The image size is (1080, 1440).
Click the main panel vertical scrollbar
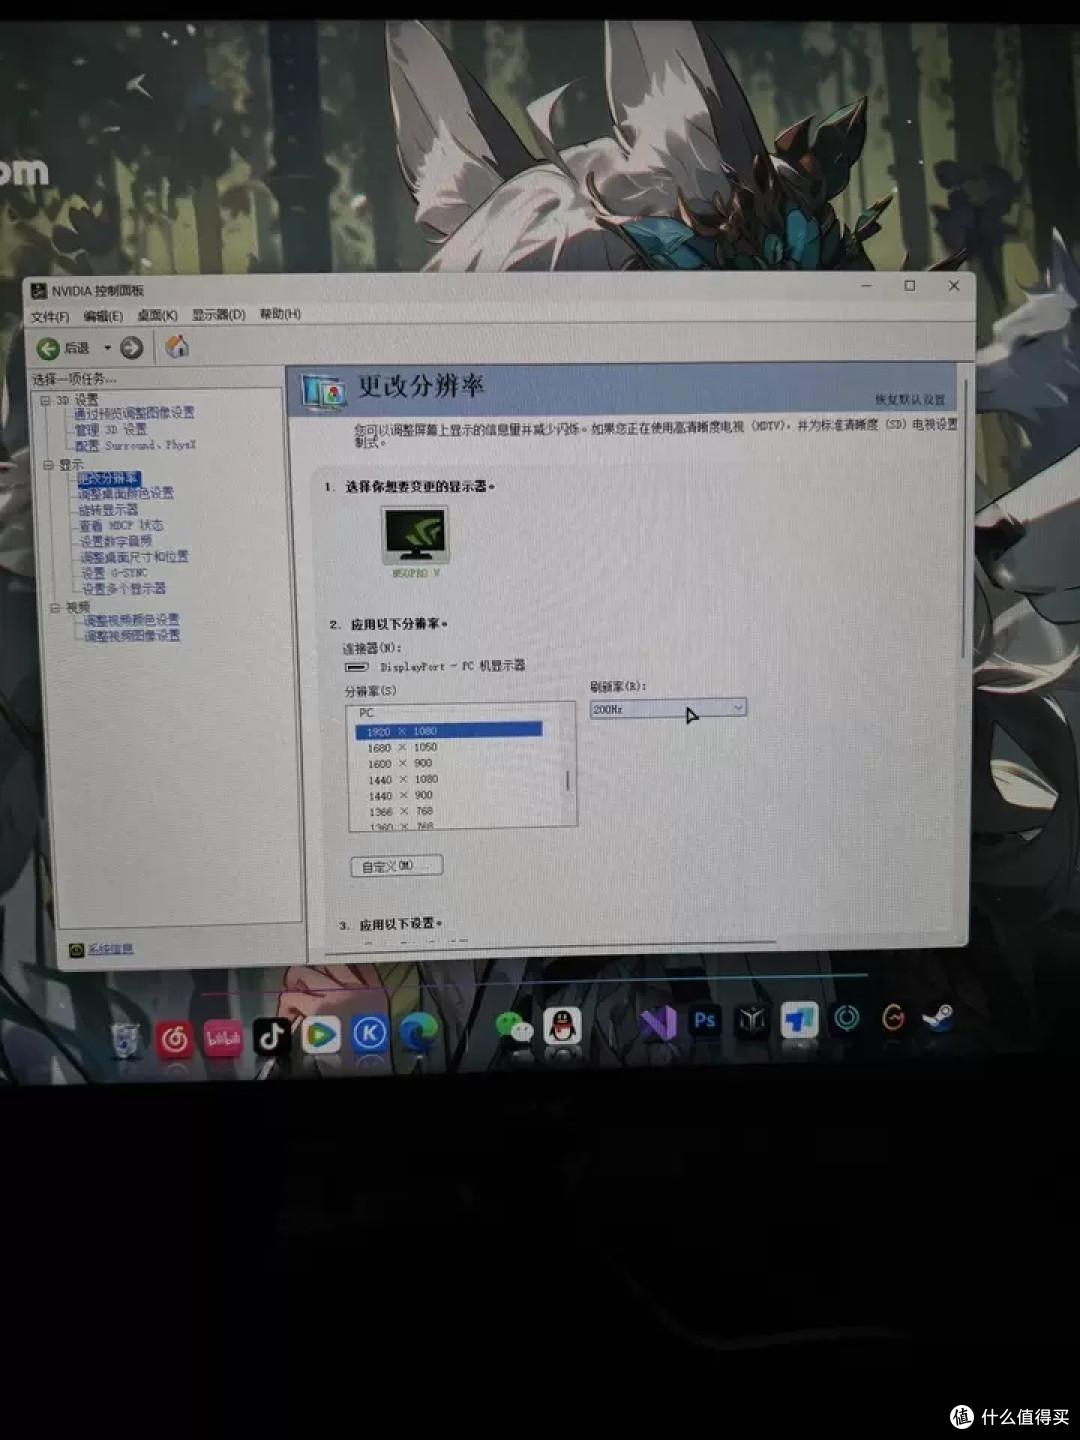coord(964,520)
